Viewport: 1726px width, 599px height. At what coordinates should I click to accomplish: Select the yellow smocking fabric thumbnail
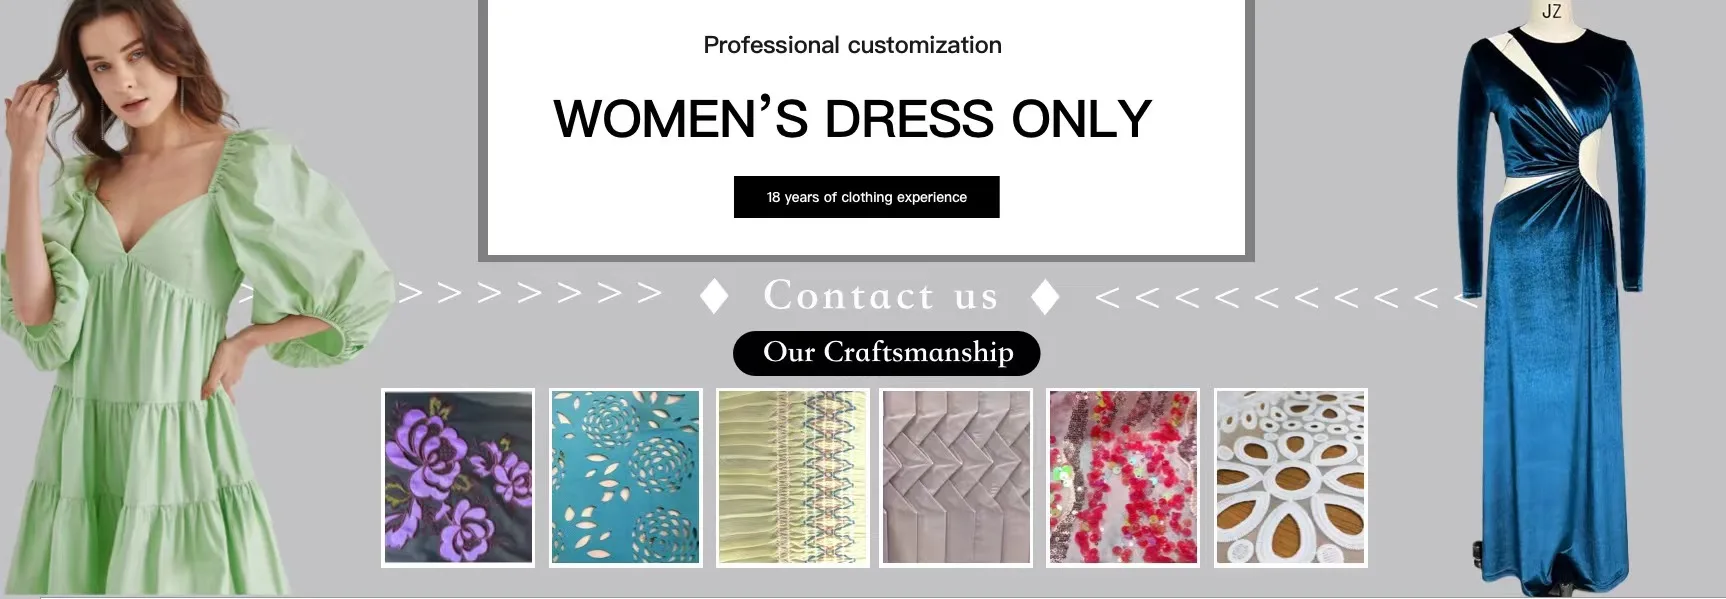[x=793, y=478]
